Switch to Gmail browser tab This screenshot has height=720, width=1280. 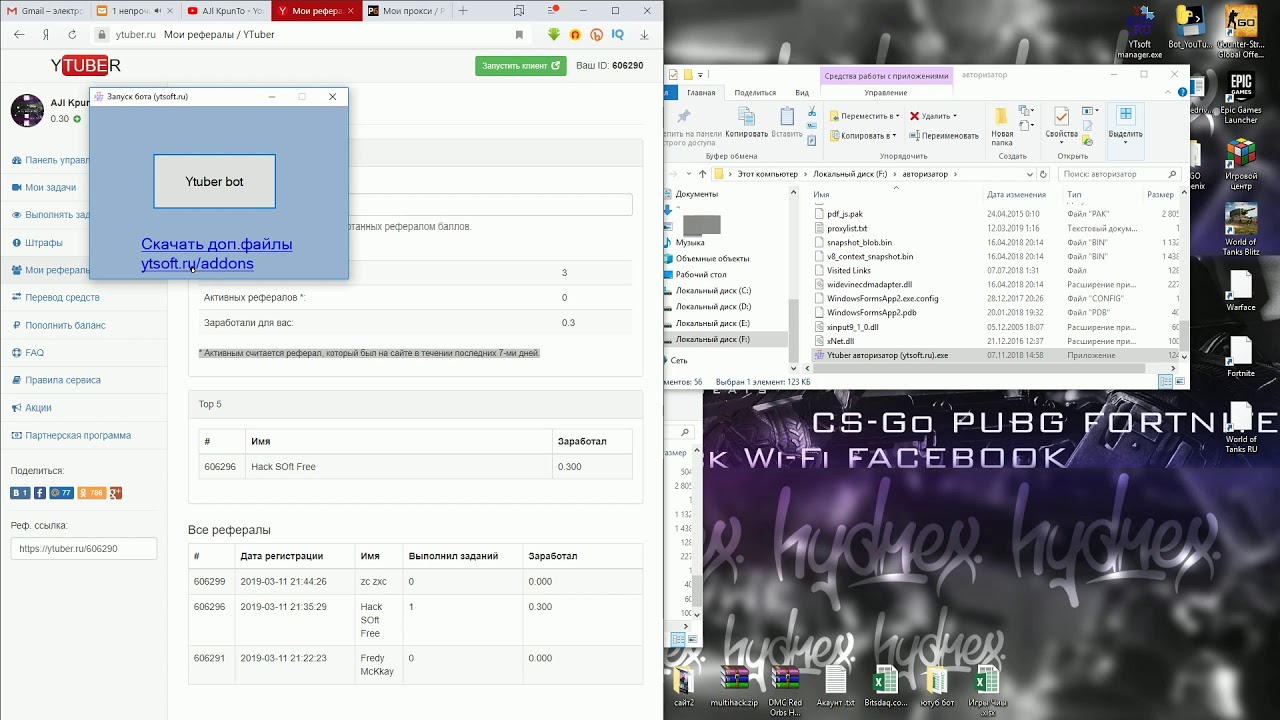(x=45, y=11)
